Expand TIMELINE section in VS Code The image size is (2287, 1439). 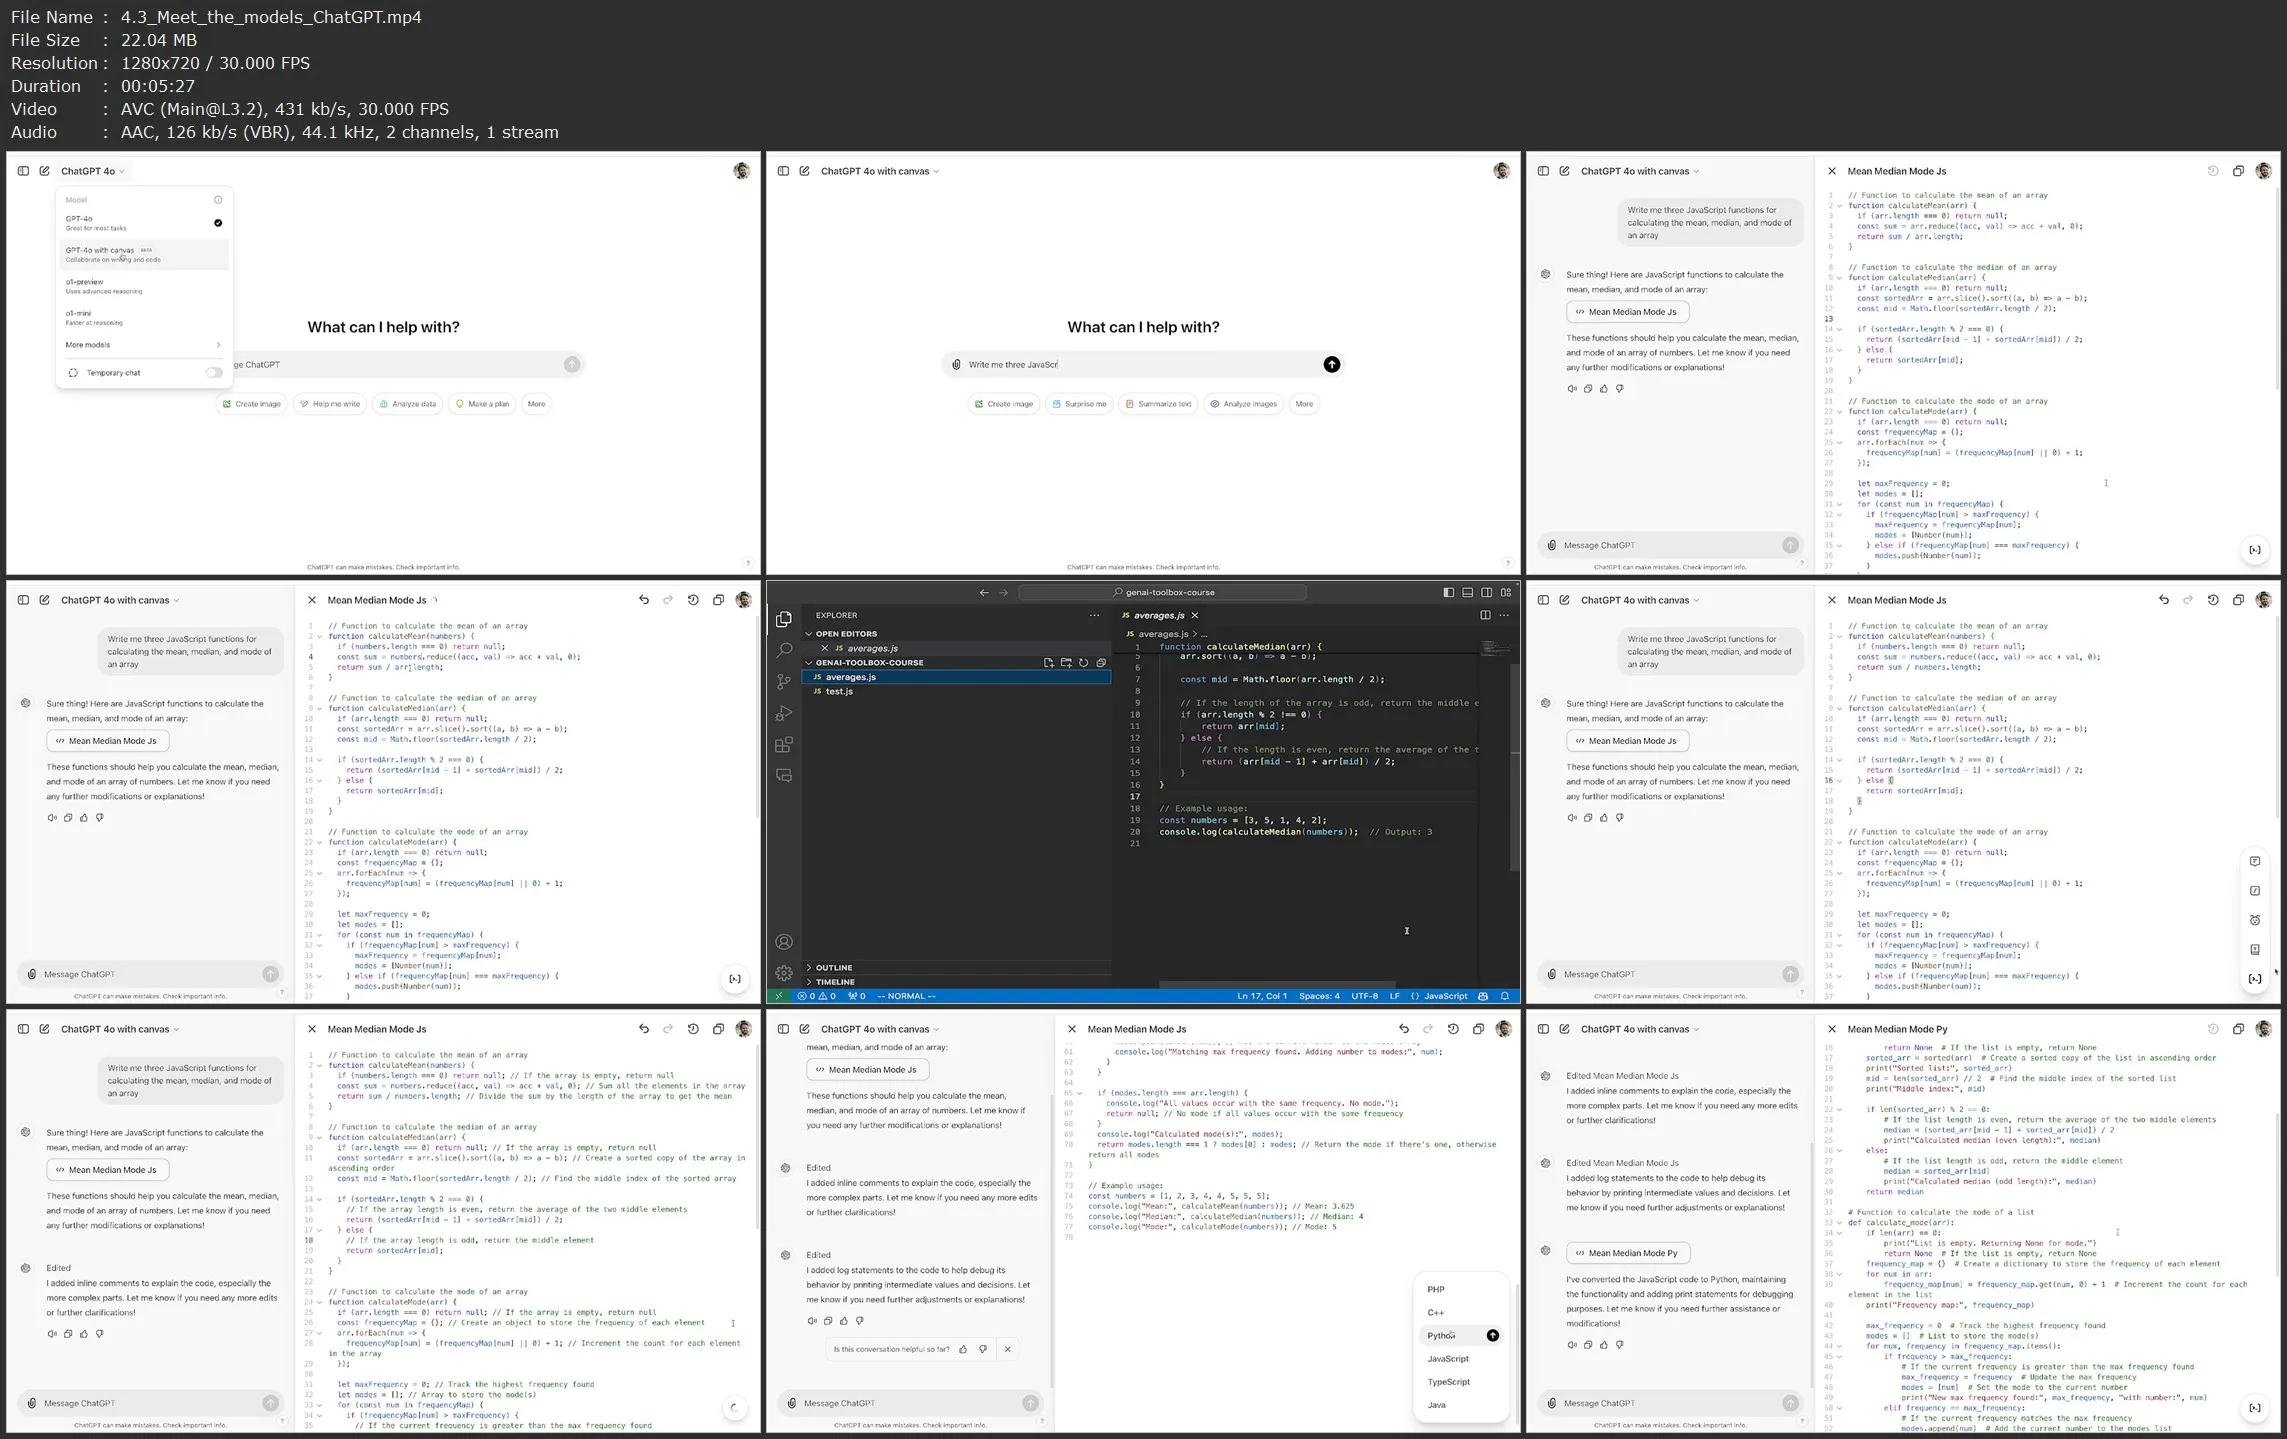point(957,982)
